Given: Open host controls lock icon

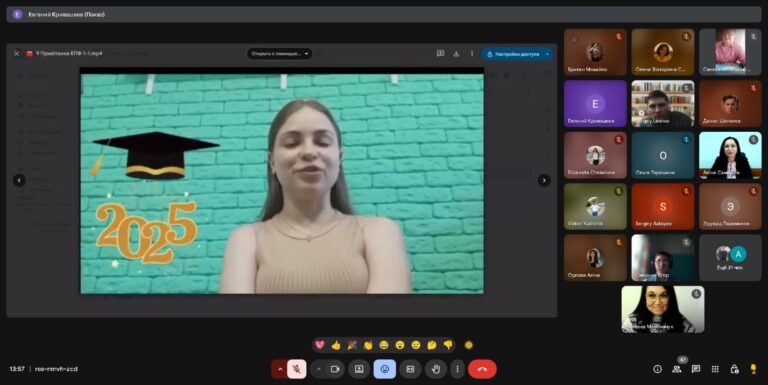Looking at the screenshot, I should click(x=734, y=369).
